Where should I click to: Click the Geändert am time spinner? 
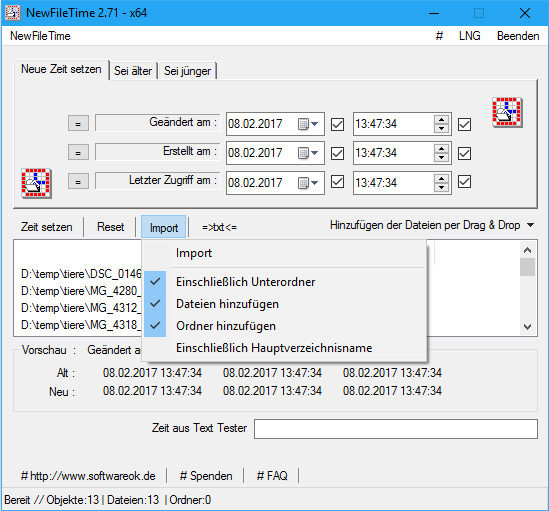(x=442, y=124)
